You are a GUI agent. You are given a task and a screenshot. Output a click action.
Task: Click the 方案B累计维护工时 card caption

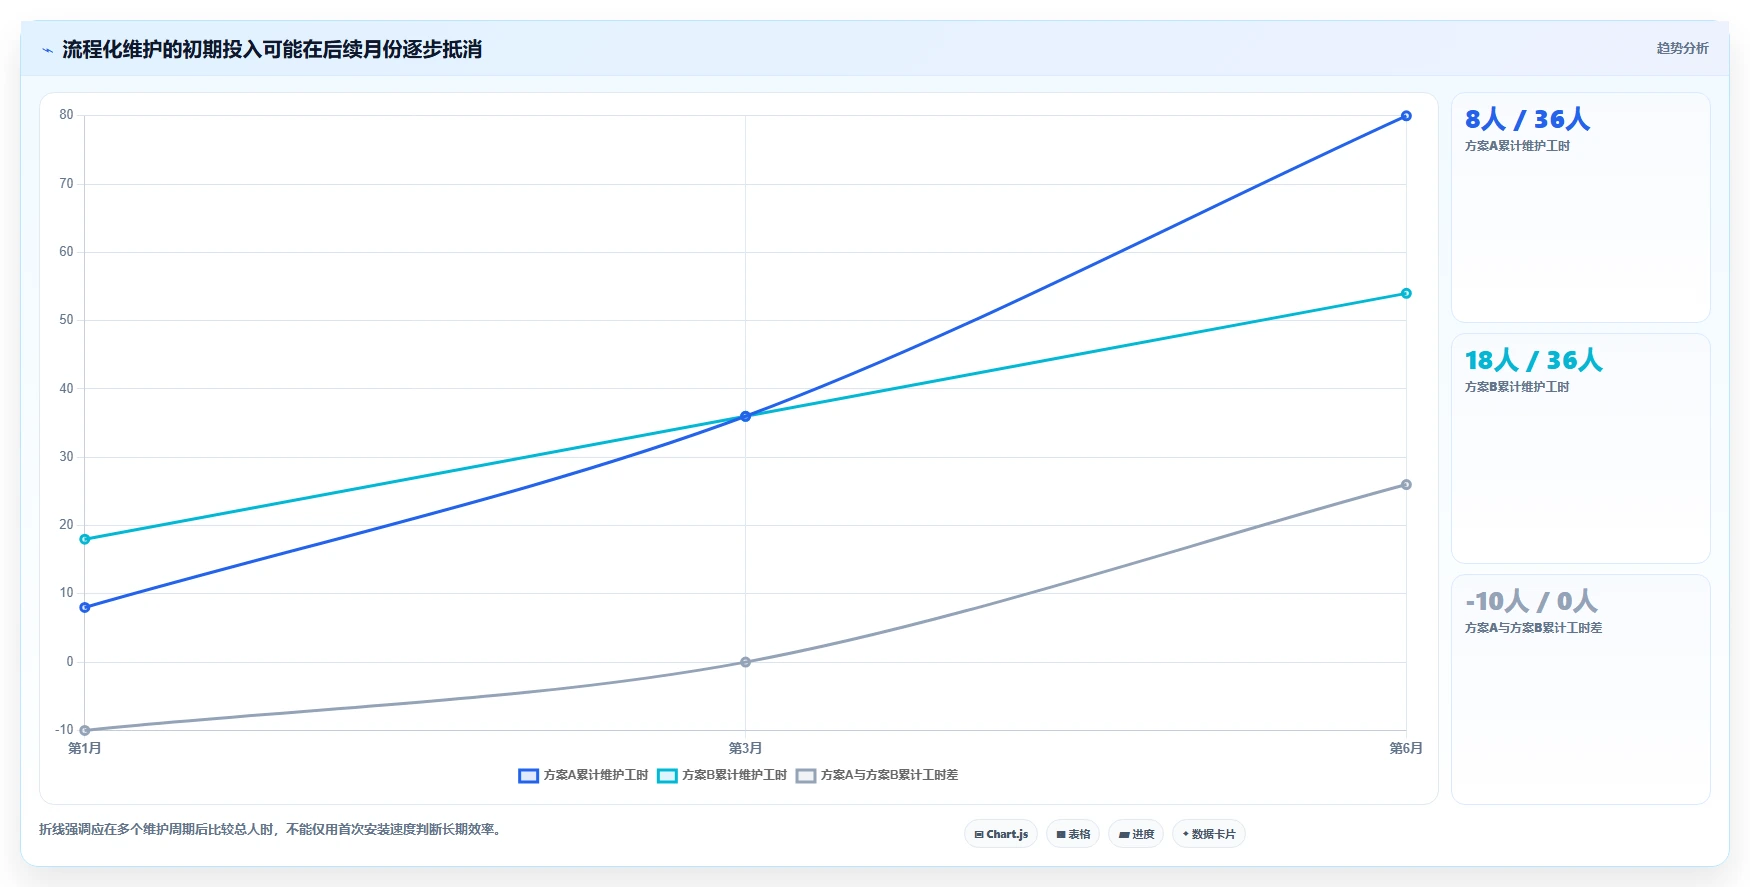click(1517, 387)
